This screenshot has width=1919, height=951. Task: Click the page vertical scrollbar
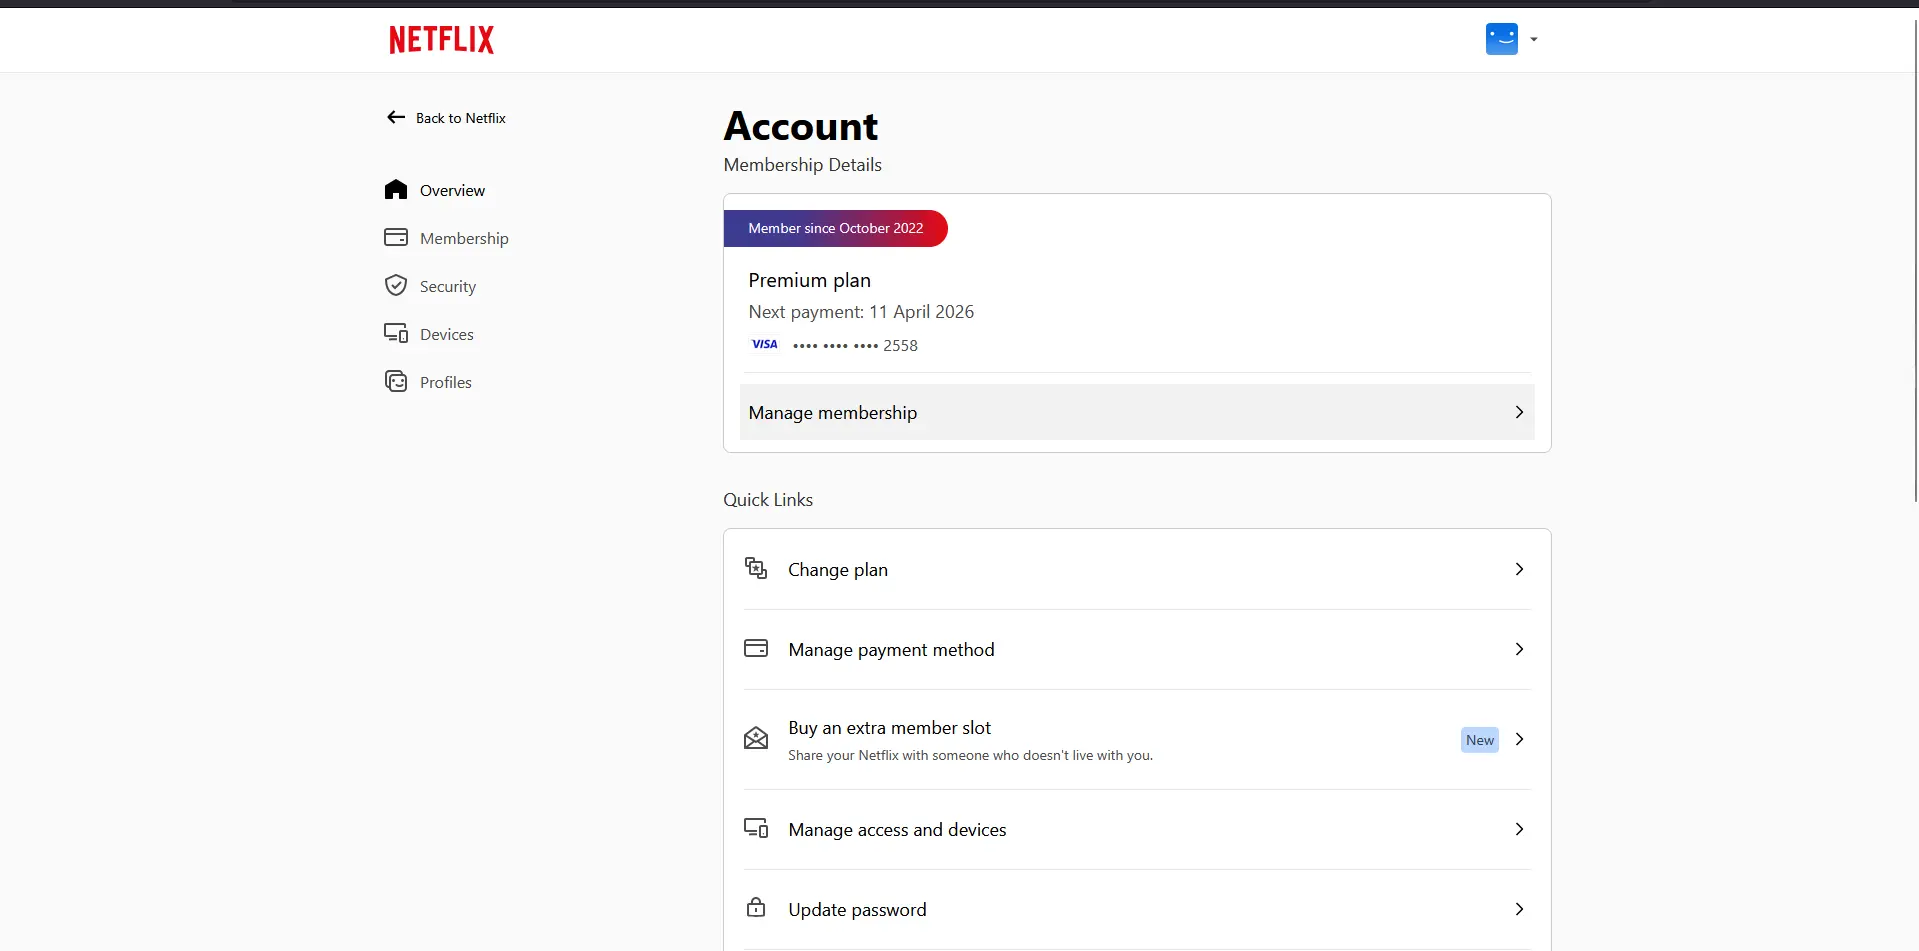tap(1915, 260)
